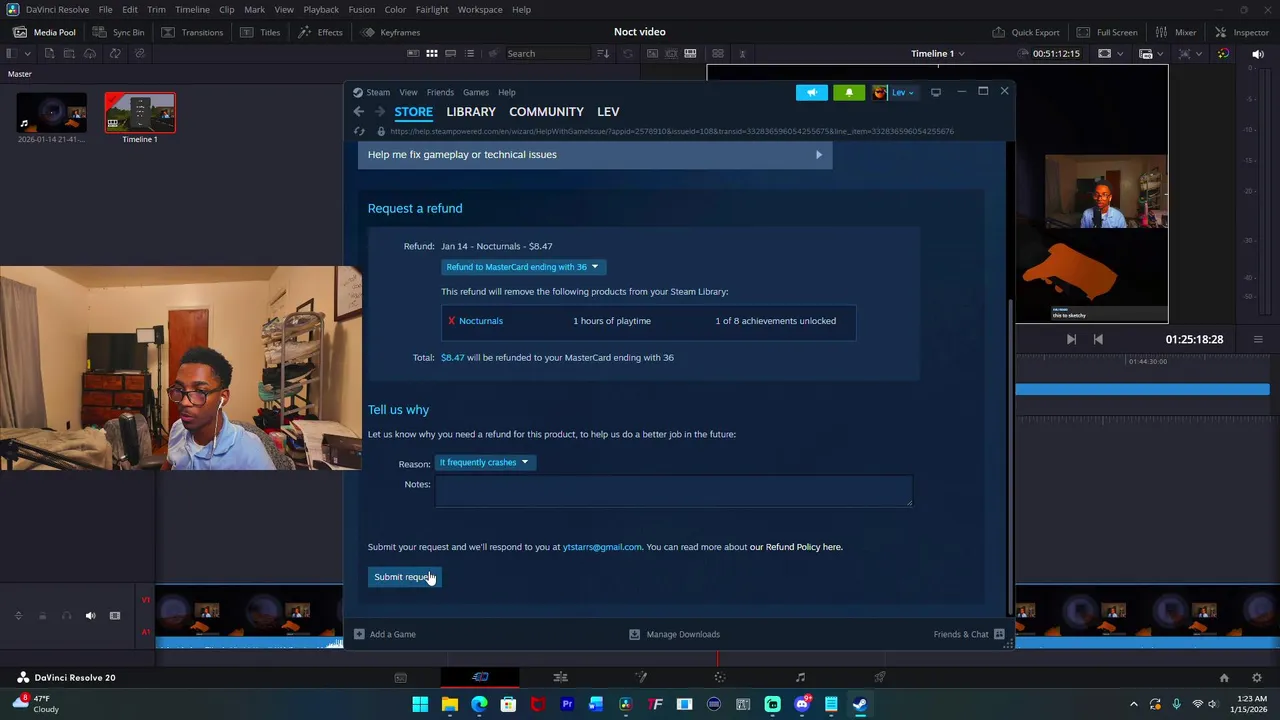
Task: Submit the refund request
Action: click(404, 577)
